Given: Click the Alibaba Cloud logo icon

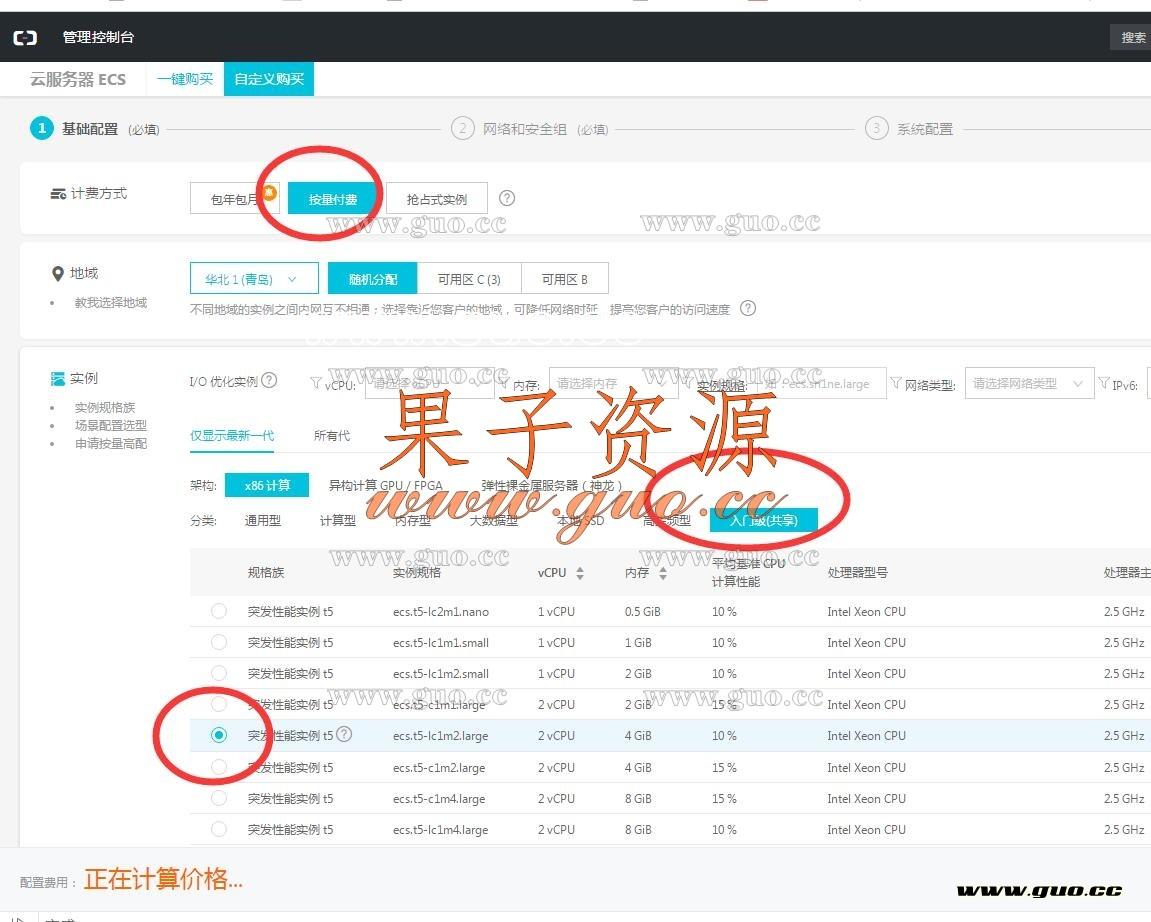Looking at the screenshot, I should point(25,38).
